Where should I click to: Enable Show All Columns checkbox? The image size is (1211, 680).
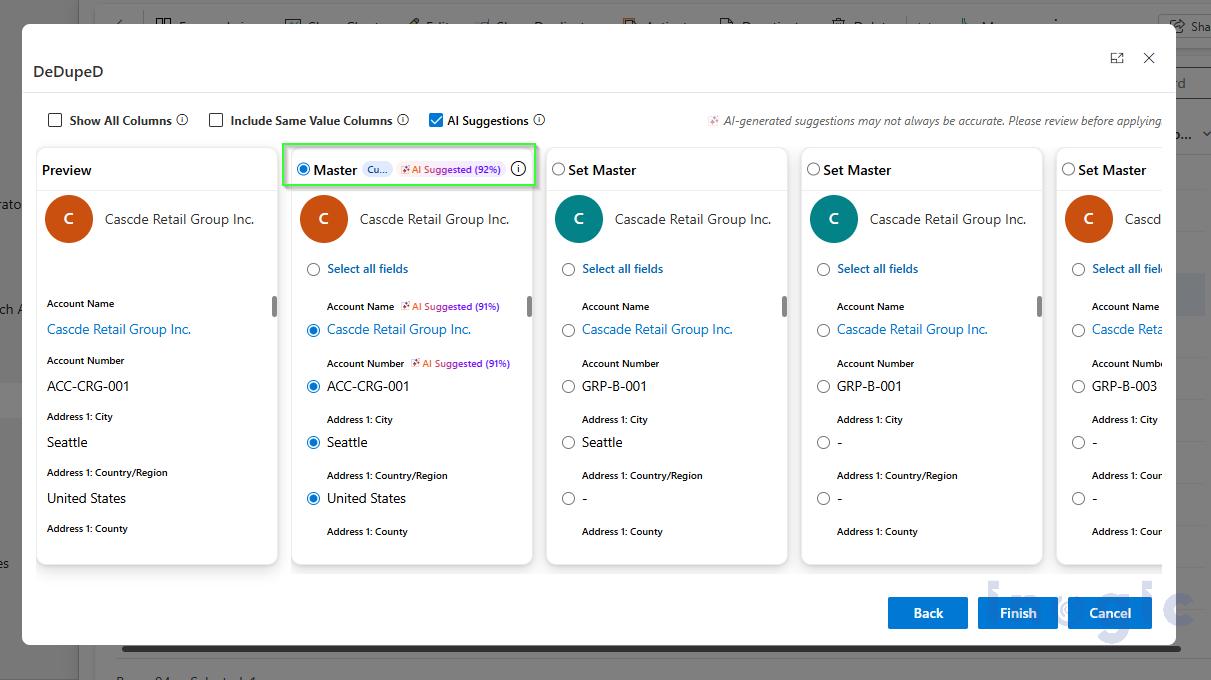pyautogui.click(x=55, y=120)
